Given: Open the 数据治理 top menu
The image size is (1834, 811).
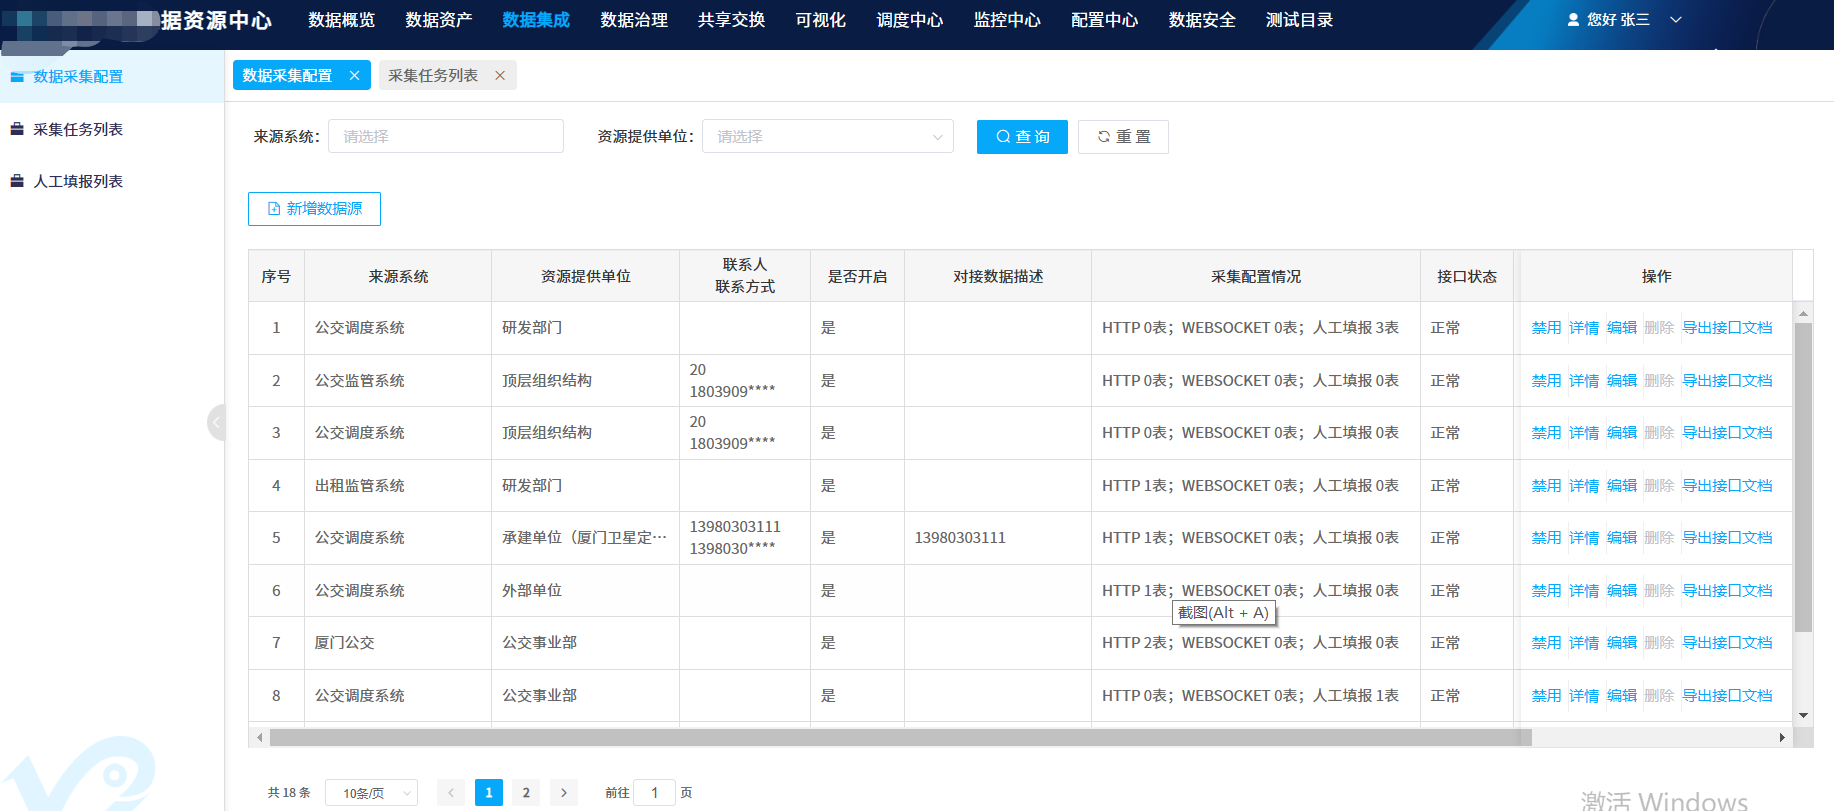Looking at the screenshot, I should click(x=634, y=20).
